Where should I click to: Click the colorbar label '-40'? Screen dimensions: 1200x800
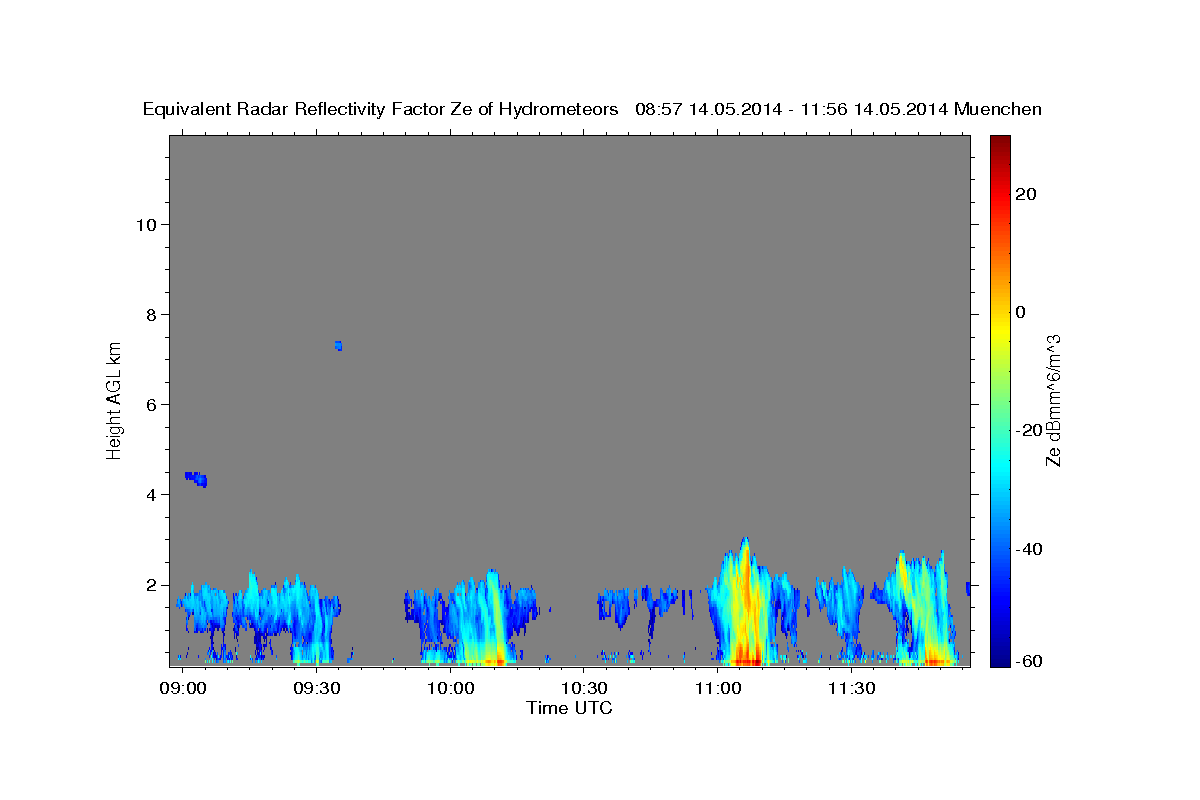click(x=1027, y=548)
